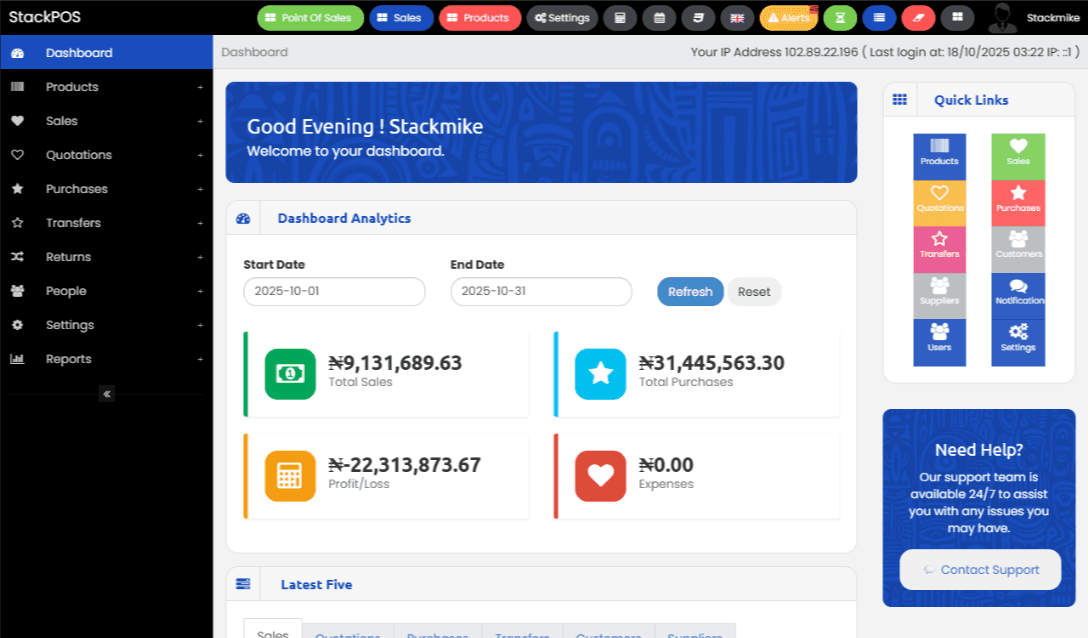Image resolution: width=1088 pixels, height=638 pixels.
Task: Expand the Products sidebar menu
Action: (x=106, y=87)
